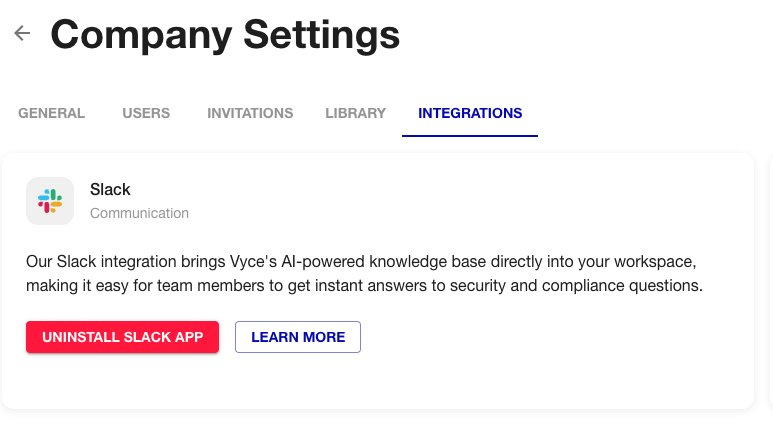Select the Library tab
The width and height of the screenshot is (773, 432).
355,113
